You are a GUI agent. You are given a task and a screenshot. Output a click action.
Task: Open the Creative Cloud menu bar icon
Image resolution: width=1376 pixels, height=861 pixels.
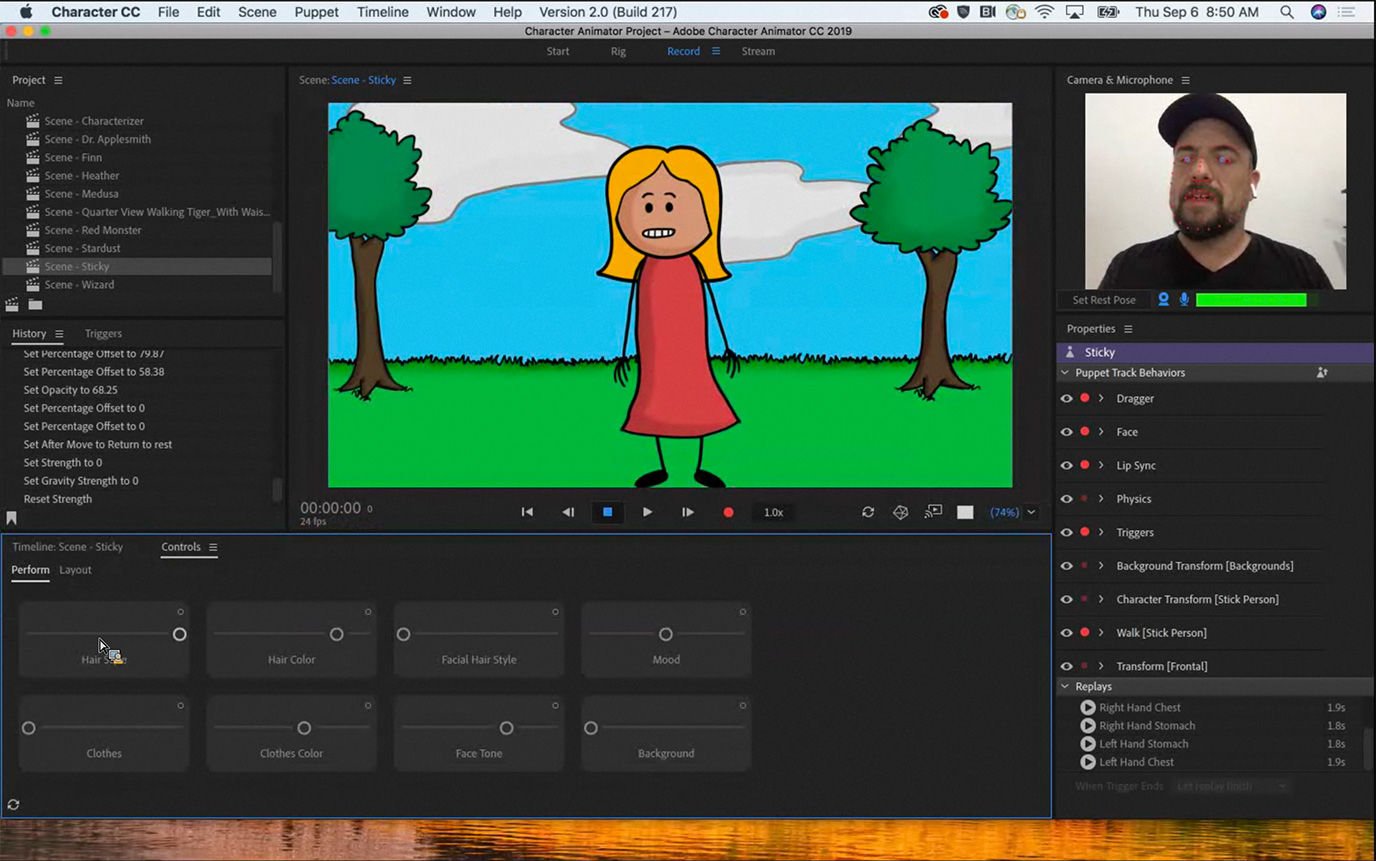point(938,12)
